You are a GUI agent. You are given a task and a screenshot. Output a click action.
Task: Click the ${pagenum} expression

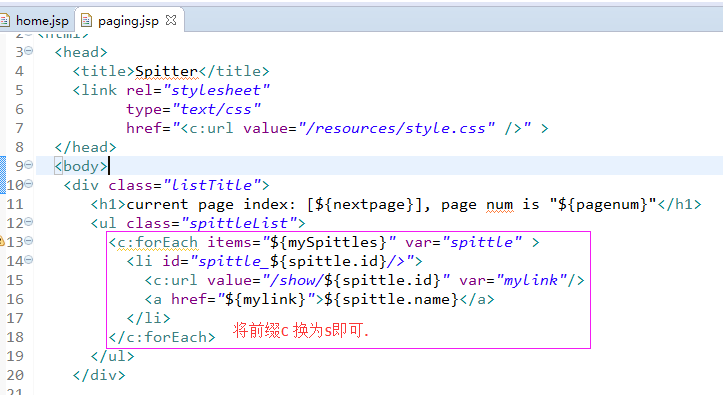tap(603, 204)
